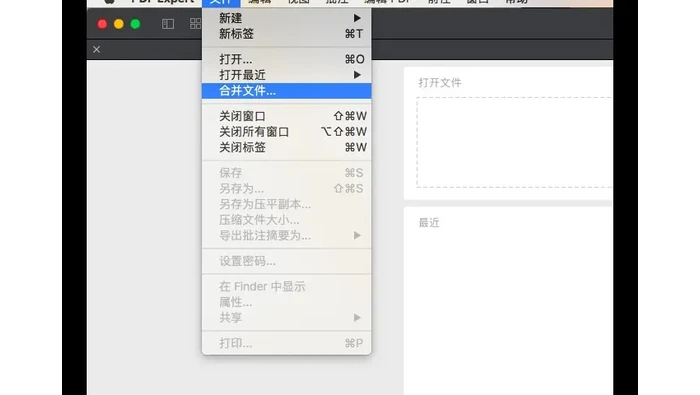Click the red close window button
This screenshot has height=395, width=700.
click(x=102, y=24)
